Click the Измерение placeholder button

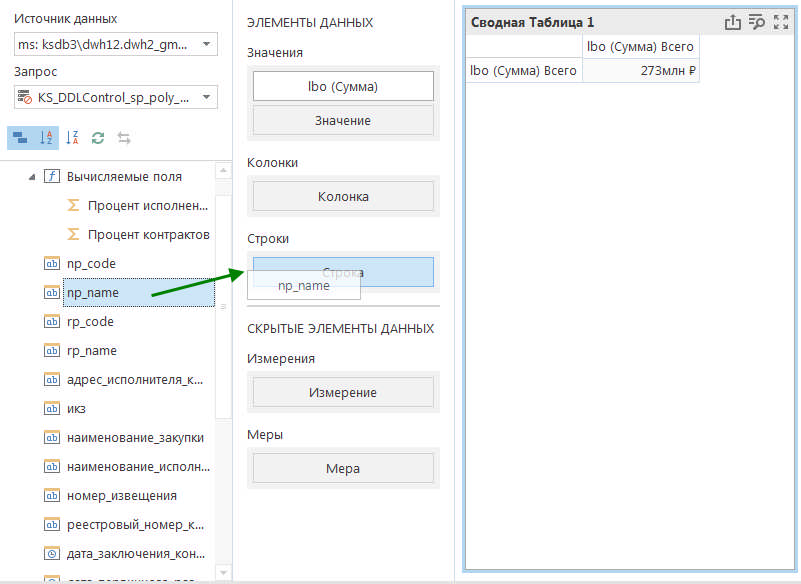click(x=343, y=392)
